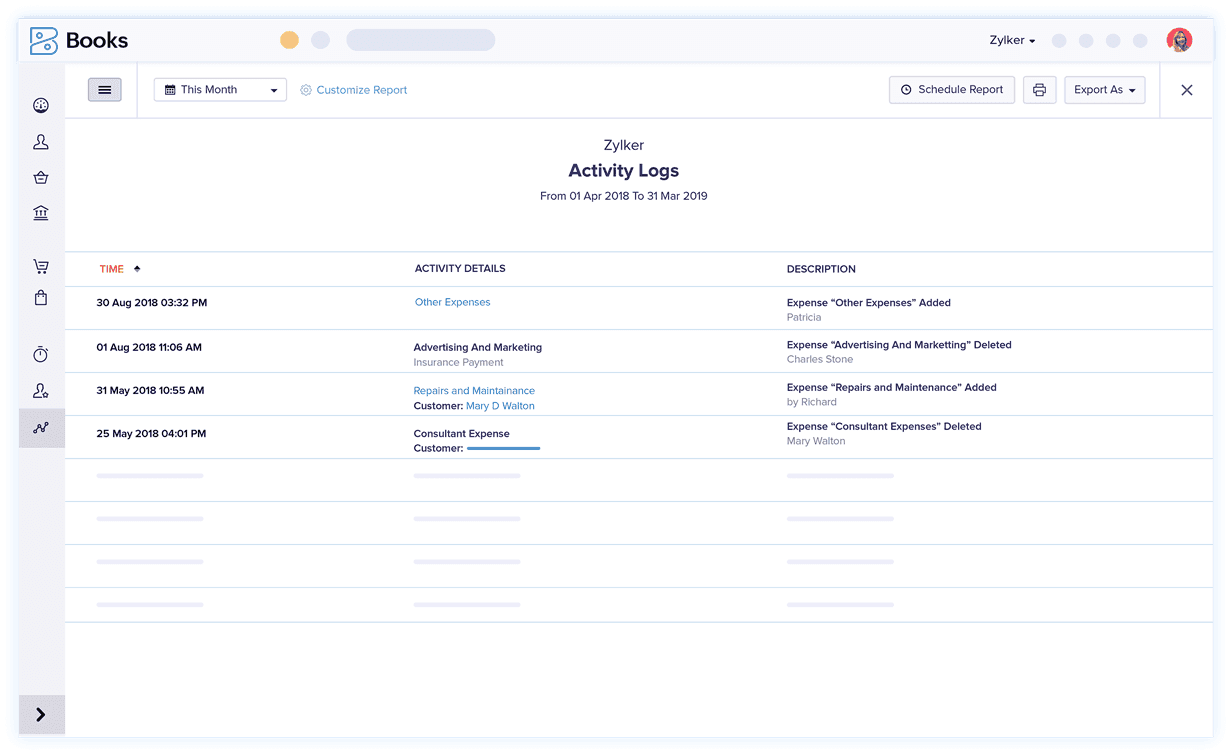This screenshot has height=755, width=1231.
Task: Expand the Zylker organization menu
Action: coord(1010,40)
